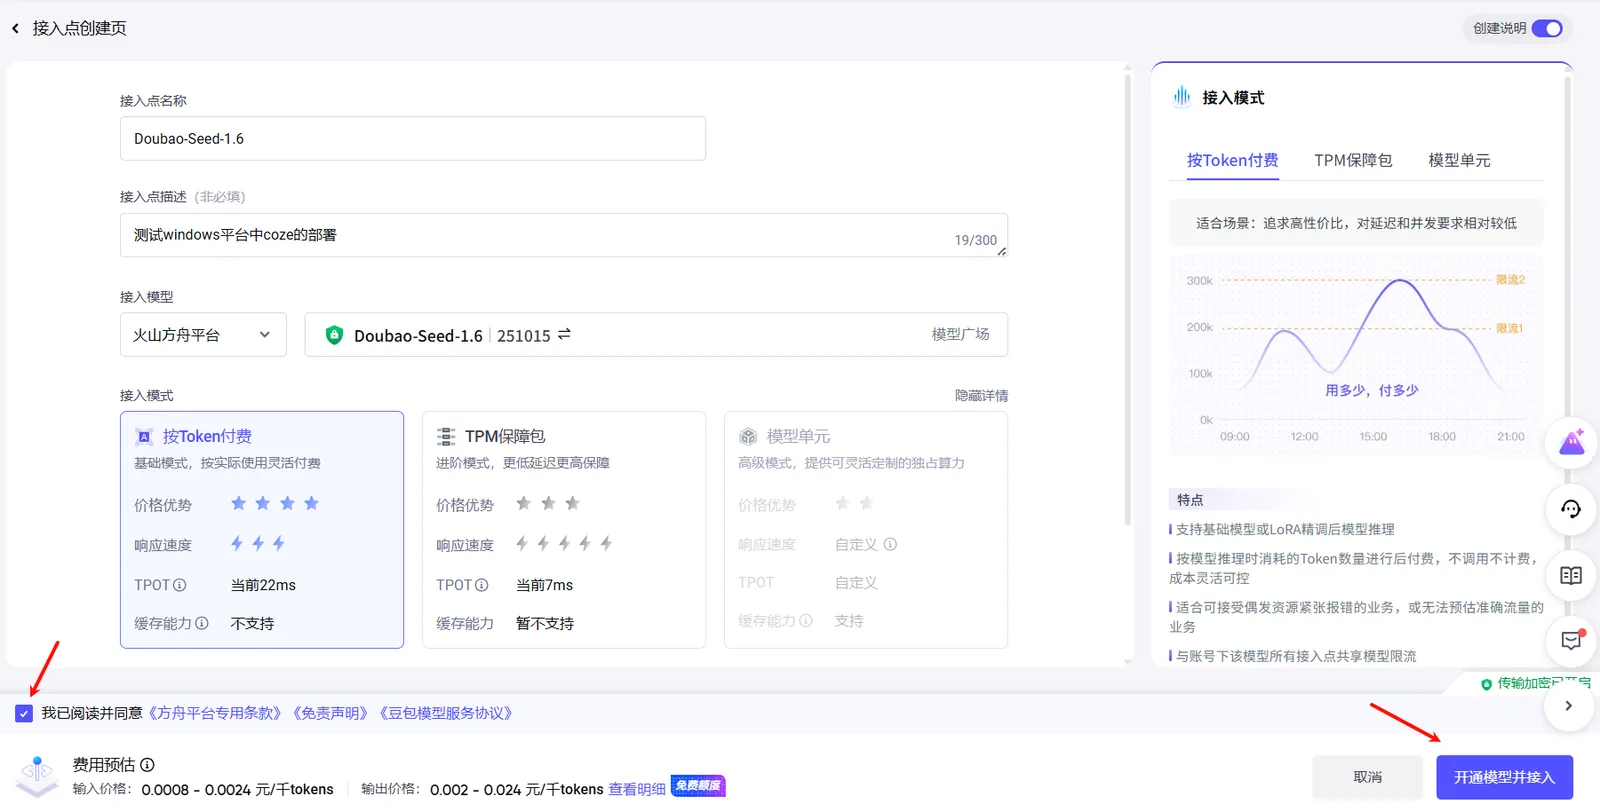This screenshot has width=1600, height=812.
Task: Click the purple floating assistant icon
Action: click(1571, 442)
